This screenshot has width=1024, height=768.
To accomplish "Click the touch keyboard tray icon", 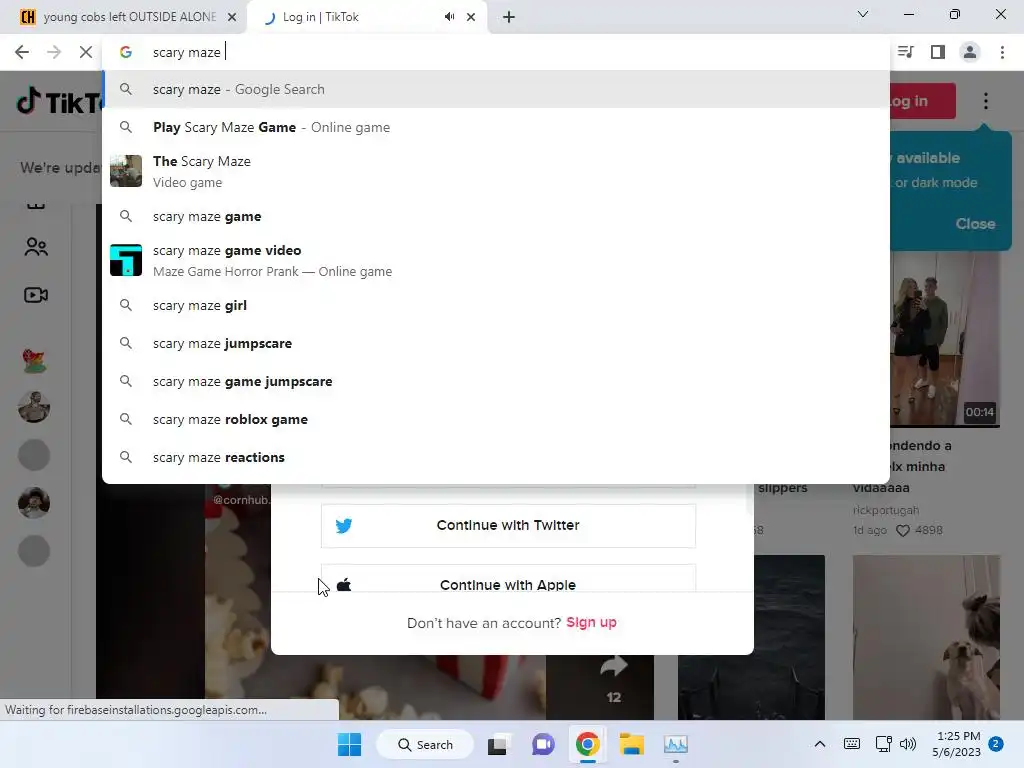I will click(852, 744).
